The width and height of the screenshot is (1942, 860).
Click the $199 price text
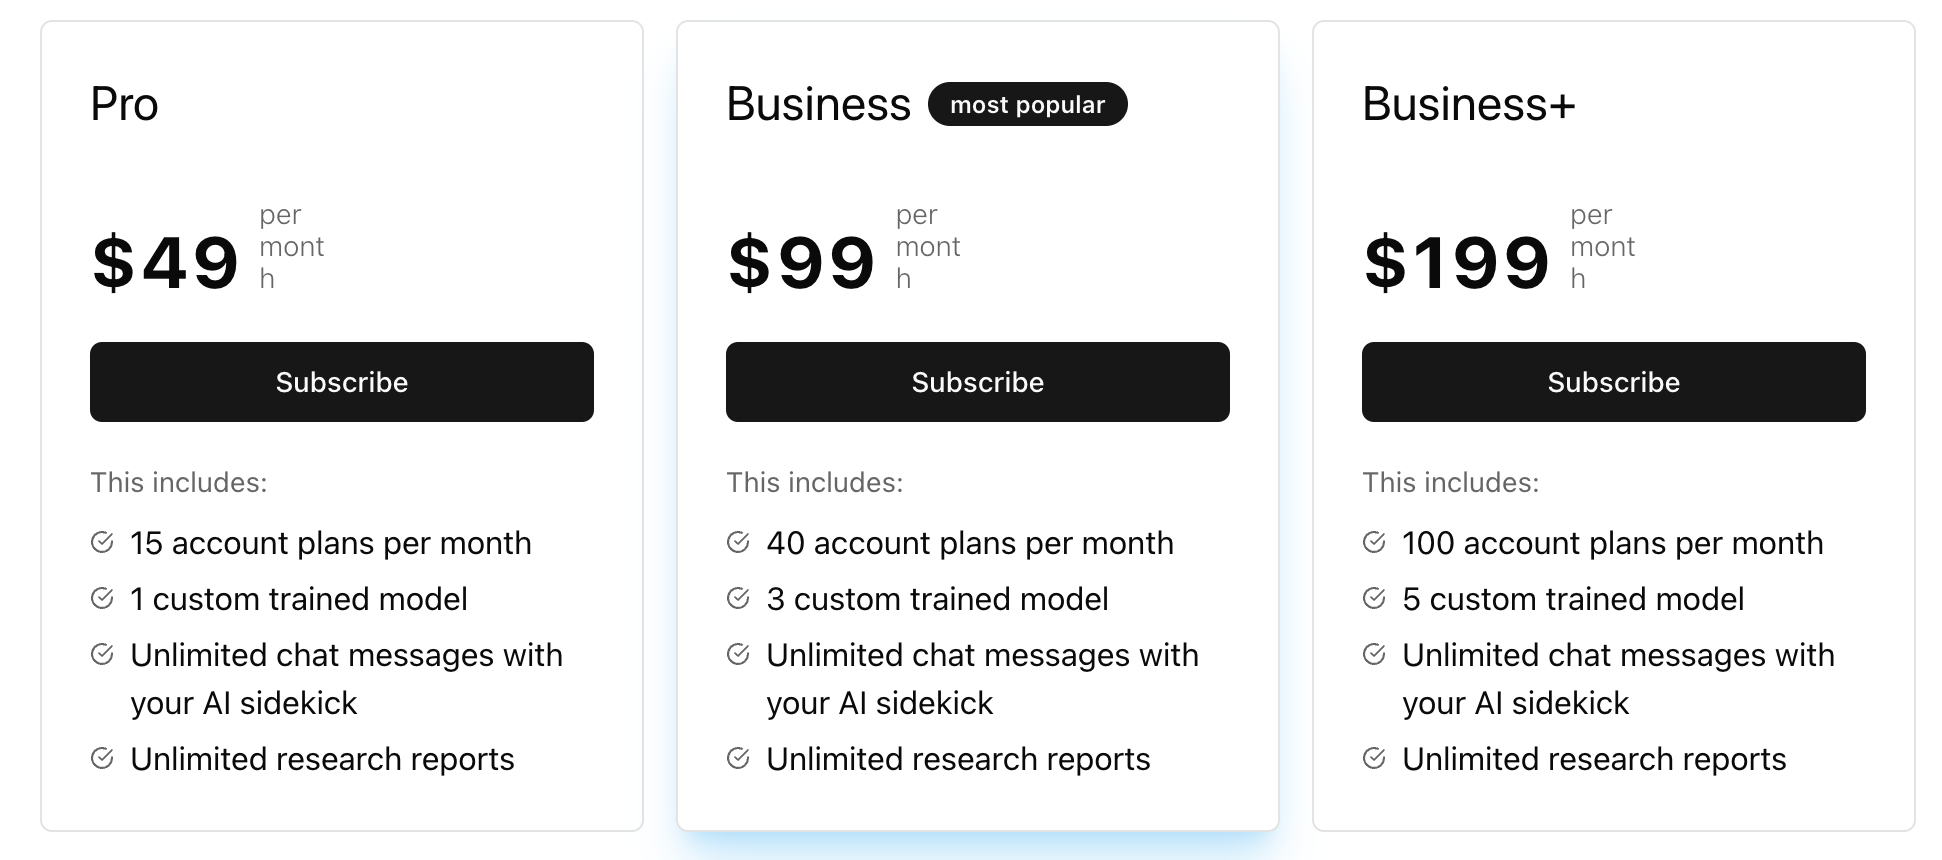1456,263
